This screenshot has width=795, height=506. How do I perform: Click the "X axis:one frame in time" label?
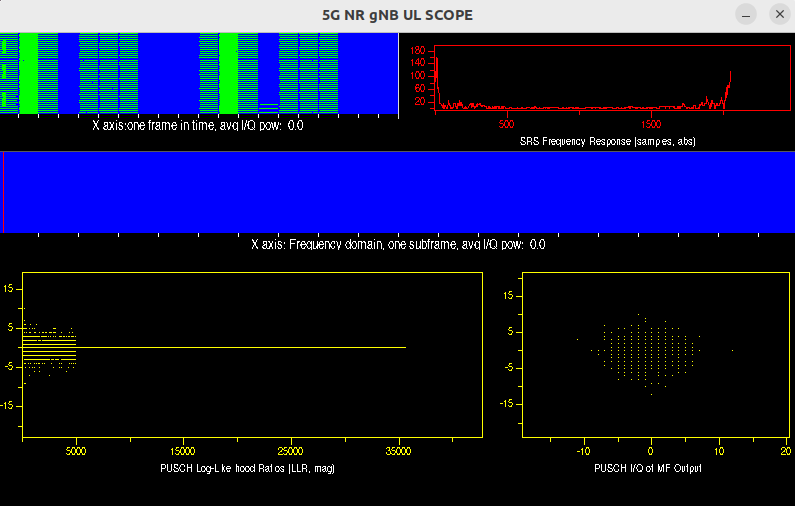[198, 126]
